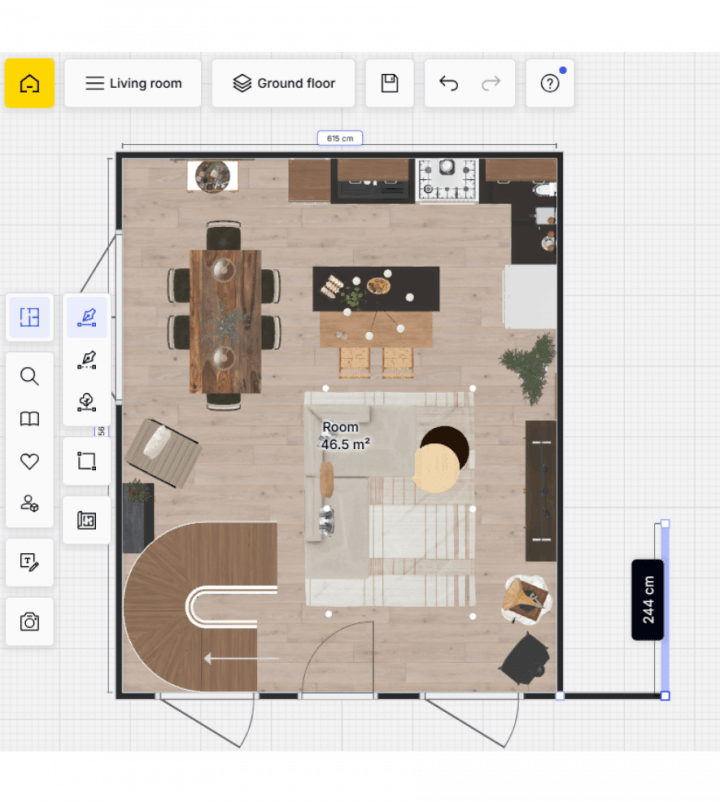Viewport: 720px width, 803px height.
Task: Choose the draw rectangular room tool
Action: 87,461
